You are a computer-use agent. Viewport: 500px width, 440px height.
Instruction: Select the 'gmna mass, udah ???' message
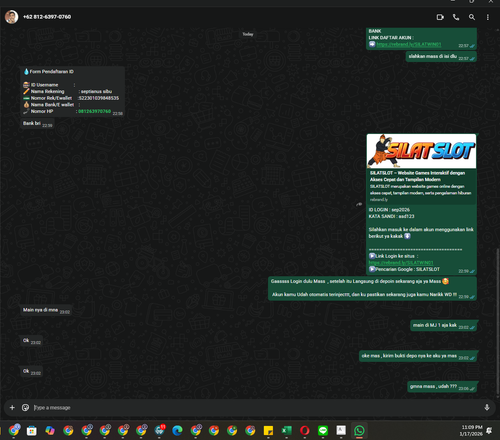click(x=442, y=387)
